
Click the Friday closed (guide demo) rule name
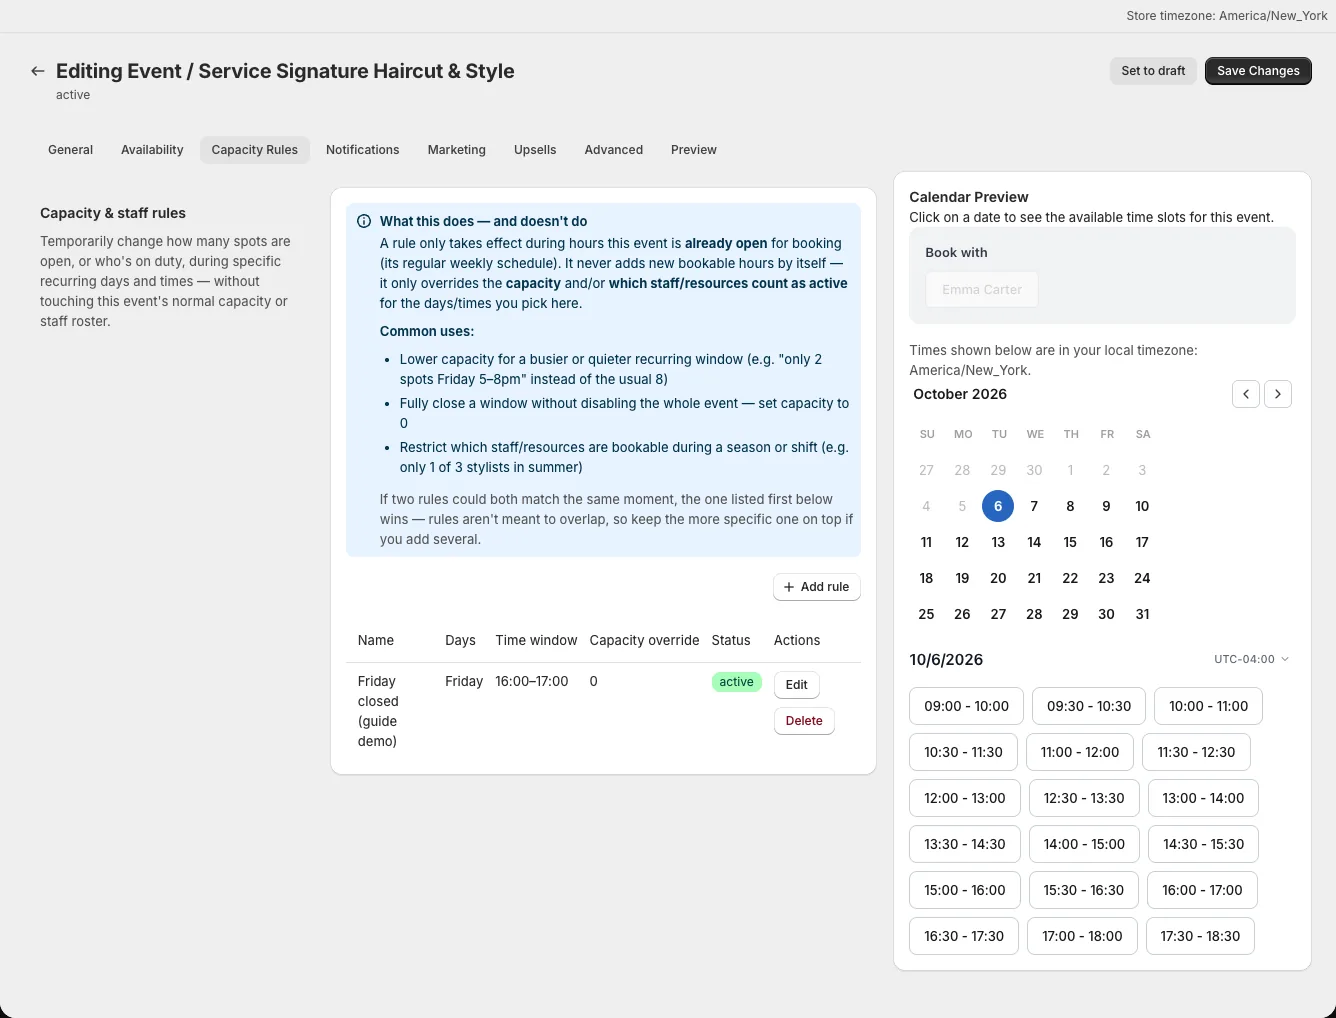point(378,711)
